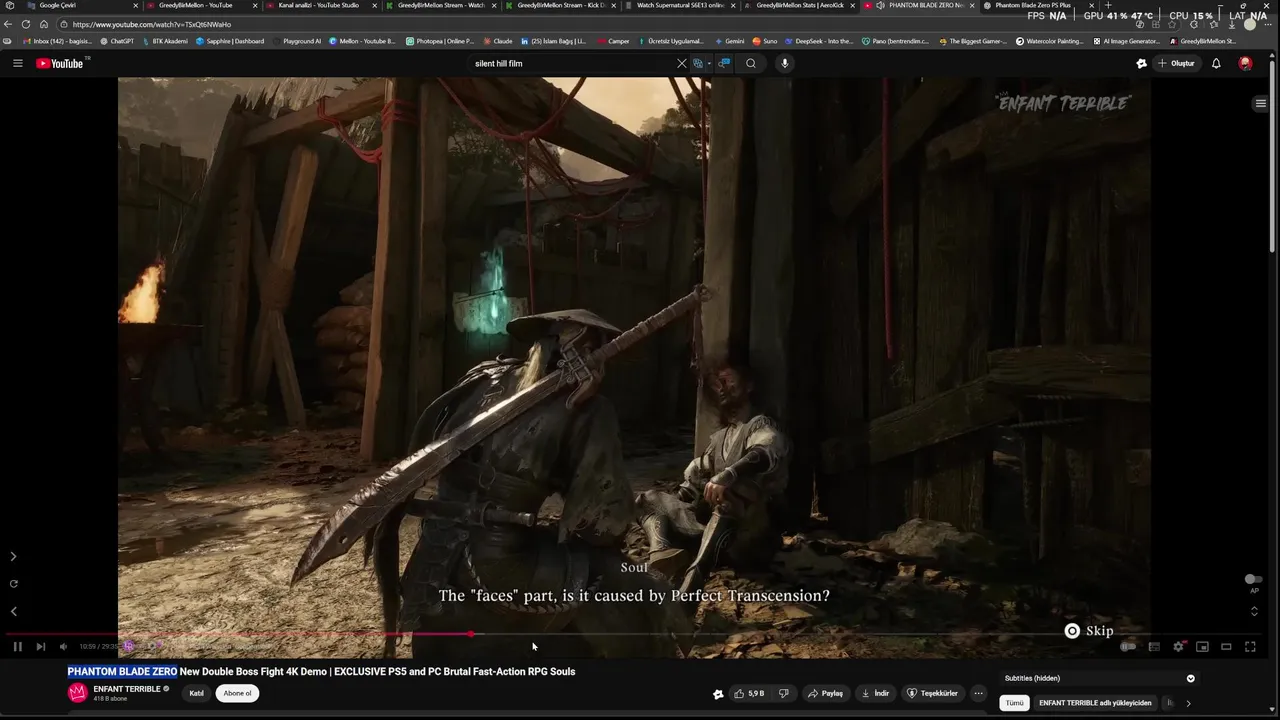Like the video (5,9 B)
The image size is (1280, 720).
[750, 693]
